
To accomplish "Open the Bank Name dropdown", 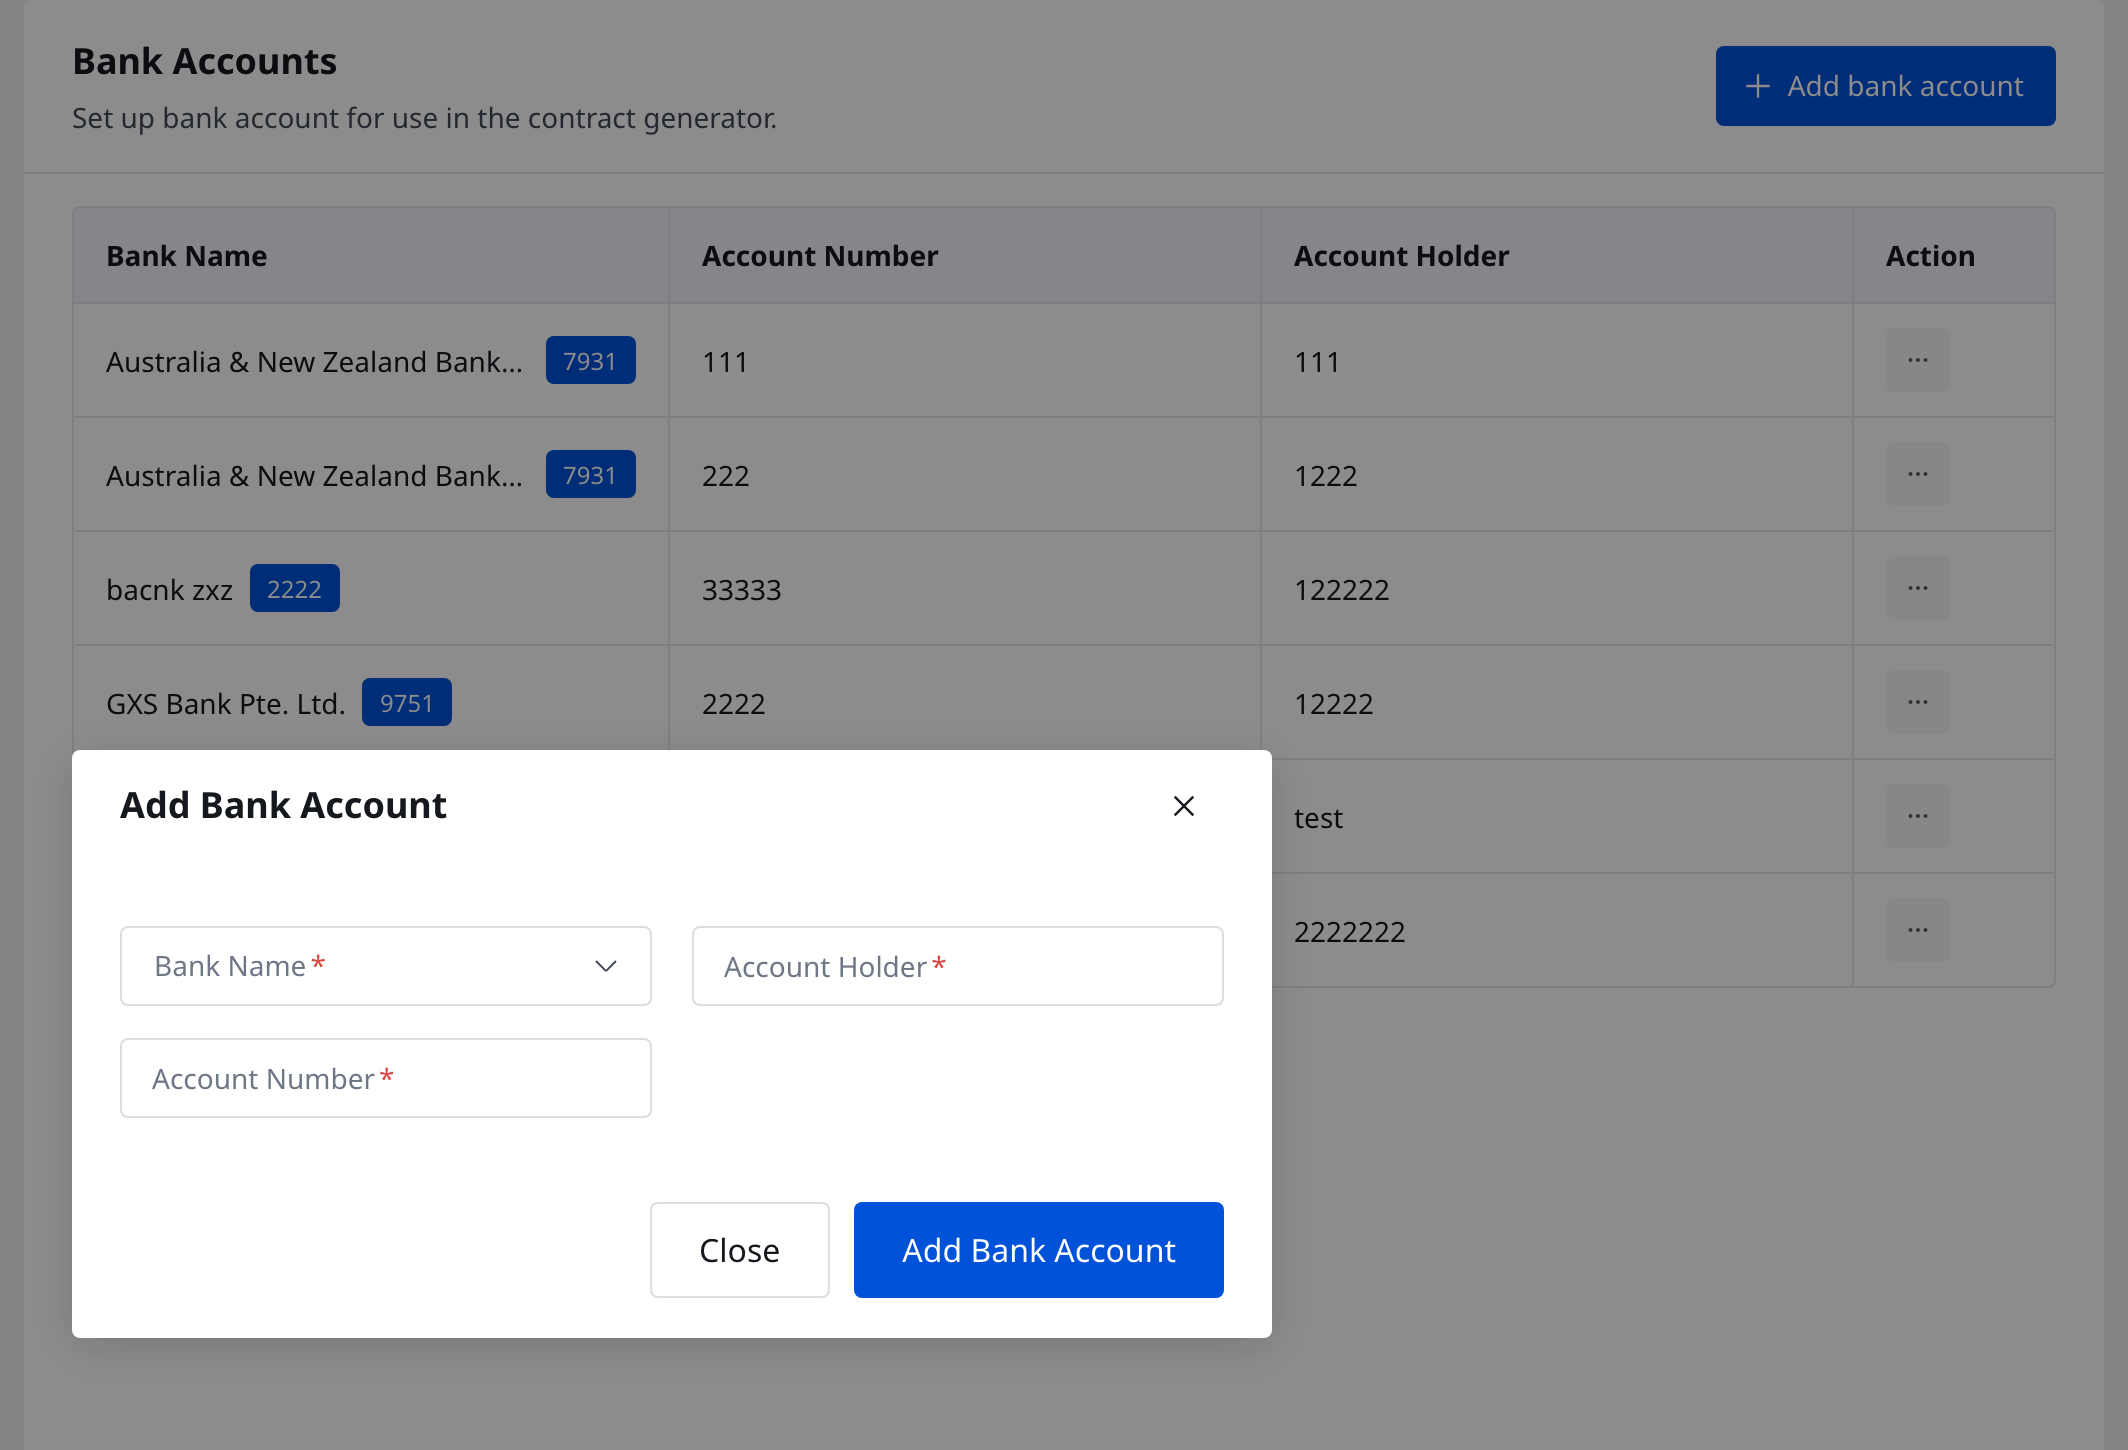I will (386, 966).
